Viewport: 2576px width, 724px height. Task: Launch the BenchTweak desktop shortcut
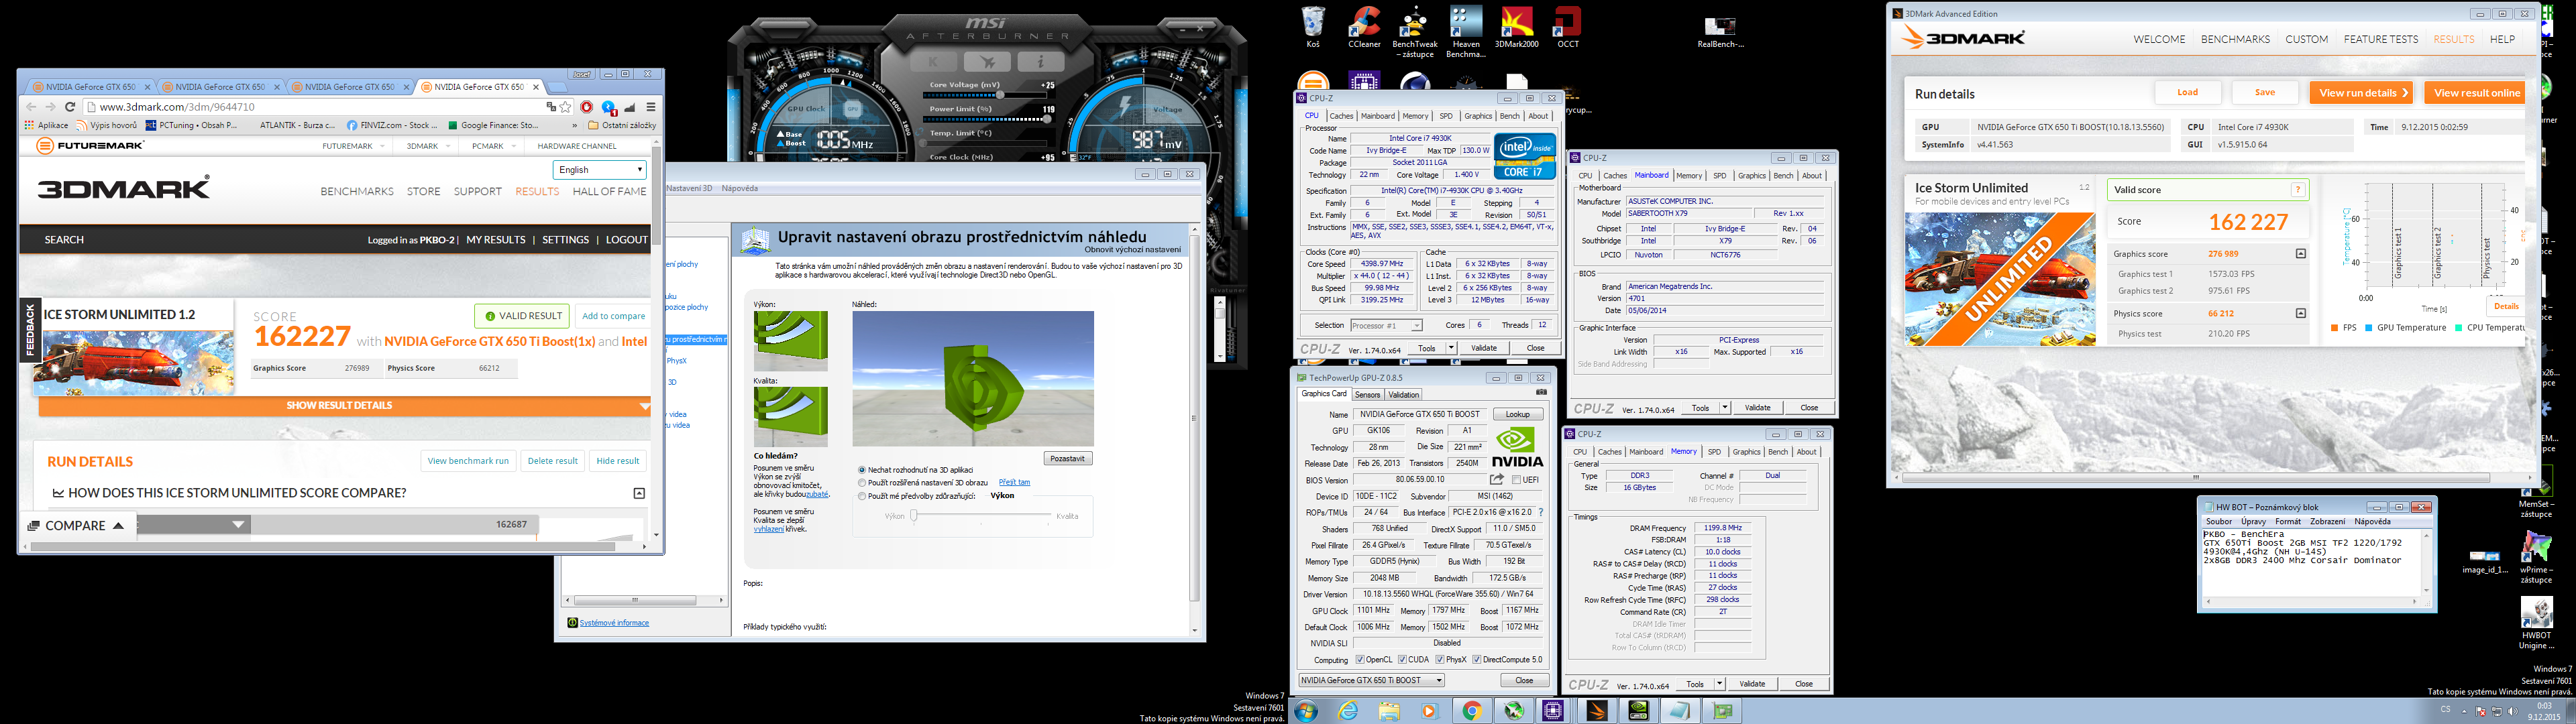click(1414, 31)
